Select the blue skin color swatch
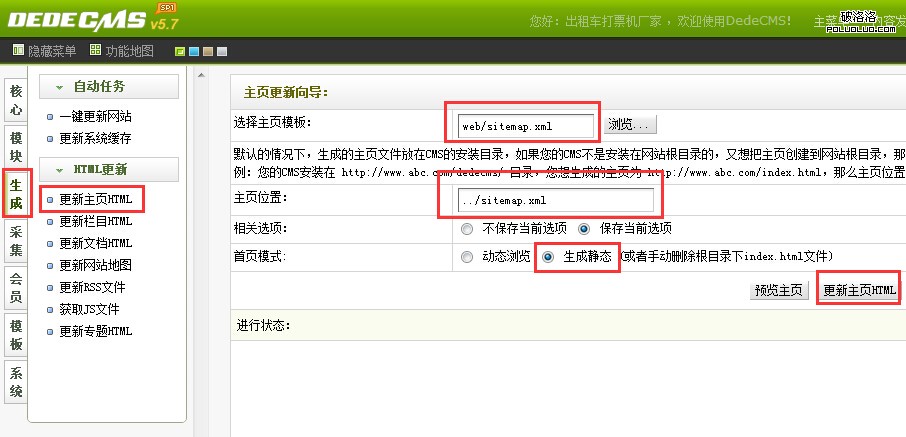906x437 pixels. coord(194,51)
